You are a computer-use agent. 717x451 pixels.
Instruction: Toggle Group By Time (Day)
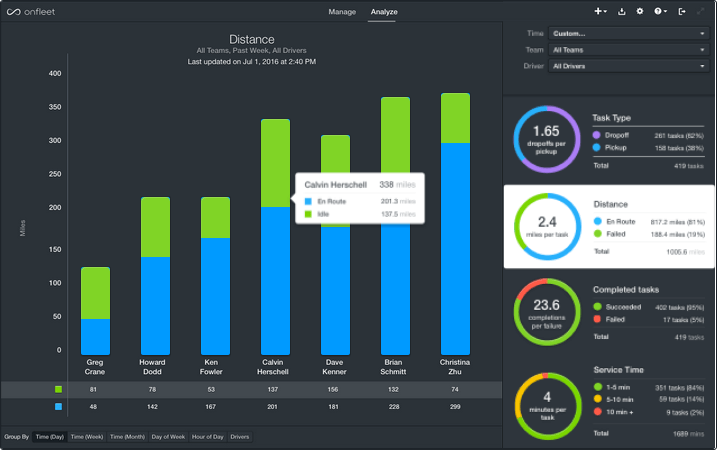pos(50,437)
